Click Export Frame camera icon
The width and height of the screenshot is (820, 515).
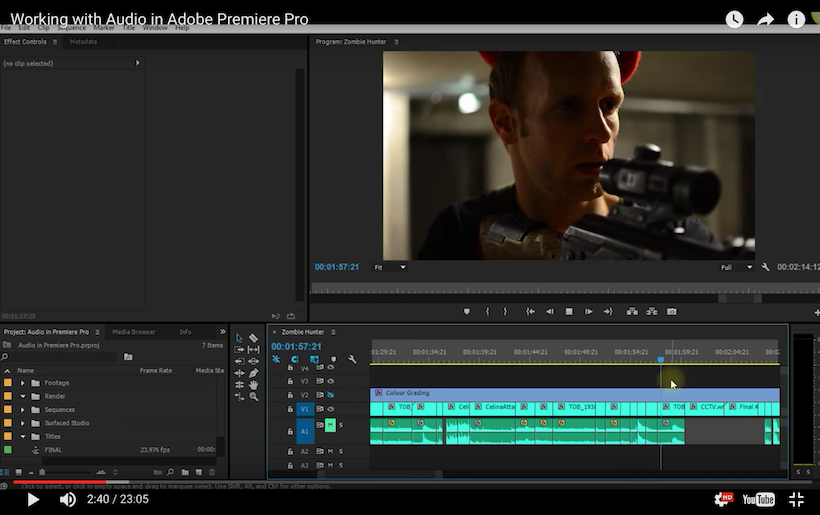point(671,312)
